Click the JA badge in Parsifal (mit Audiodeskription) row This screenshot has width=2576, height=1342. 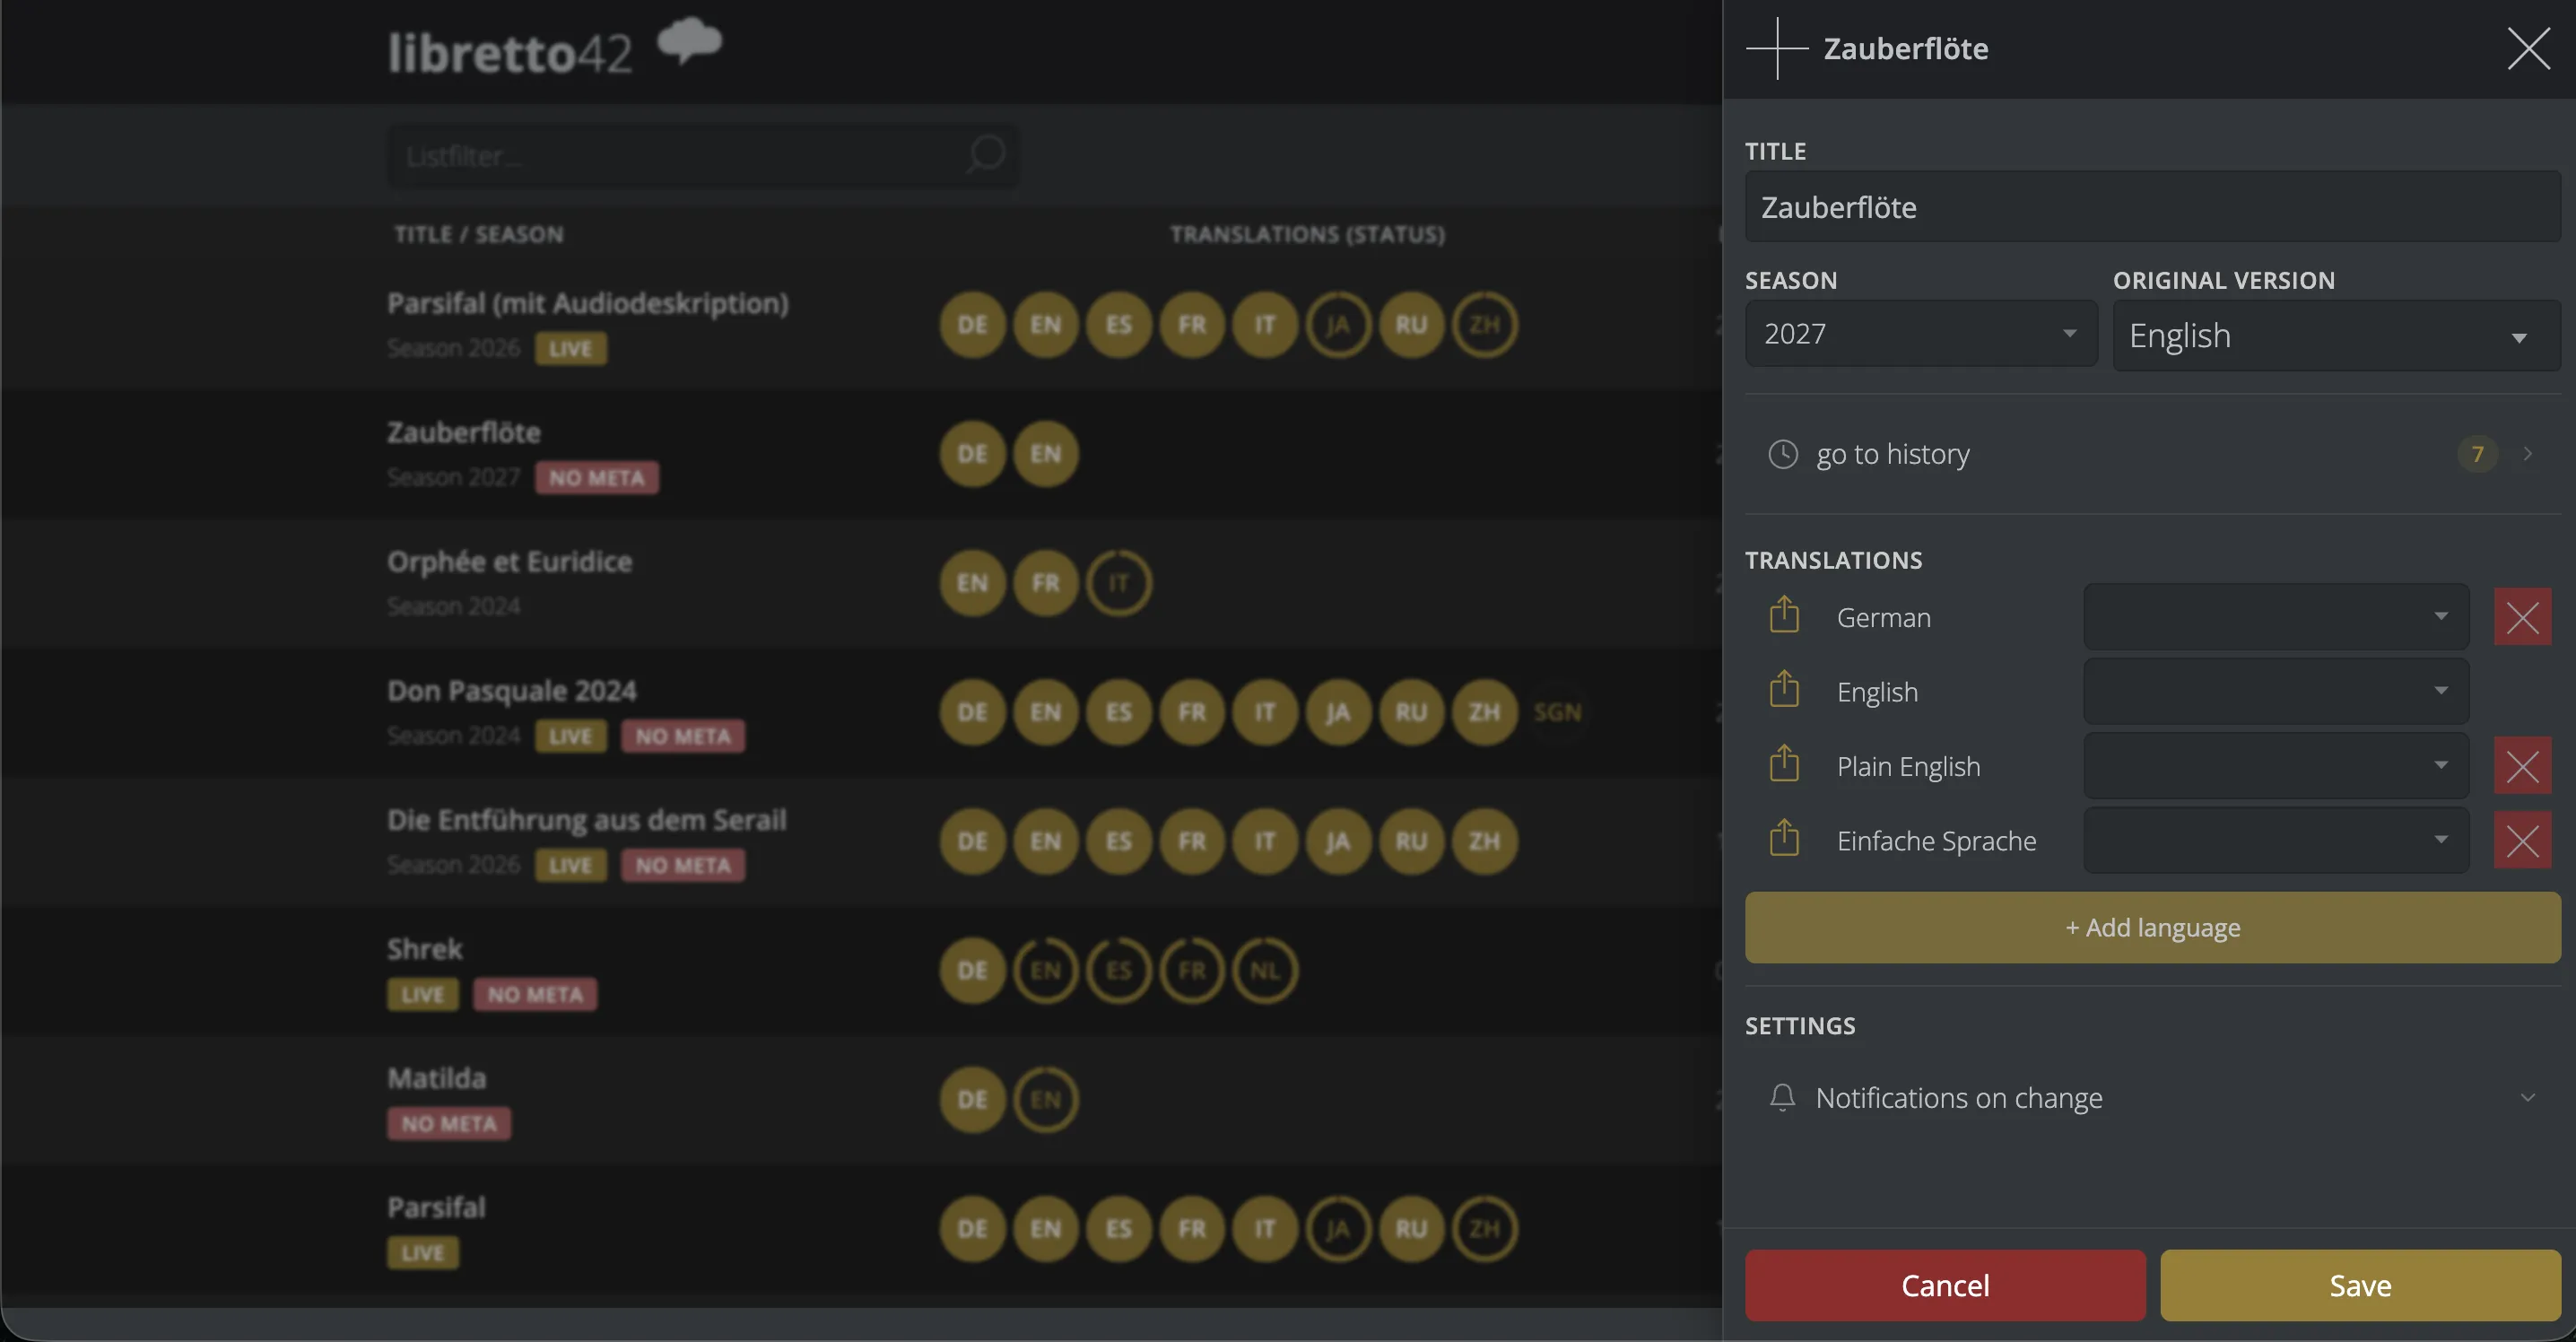coord(1338,325)
